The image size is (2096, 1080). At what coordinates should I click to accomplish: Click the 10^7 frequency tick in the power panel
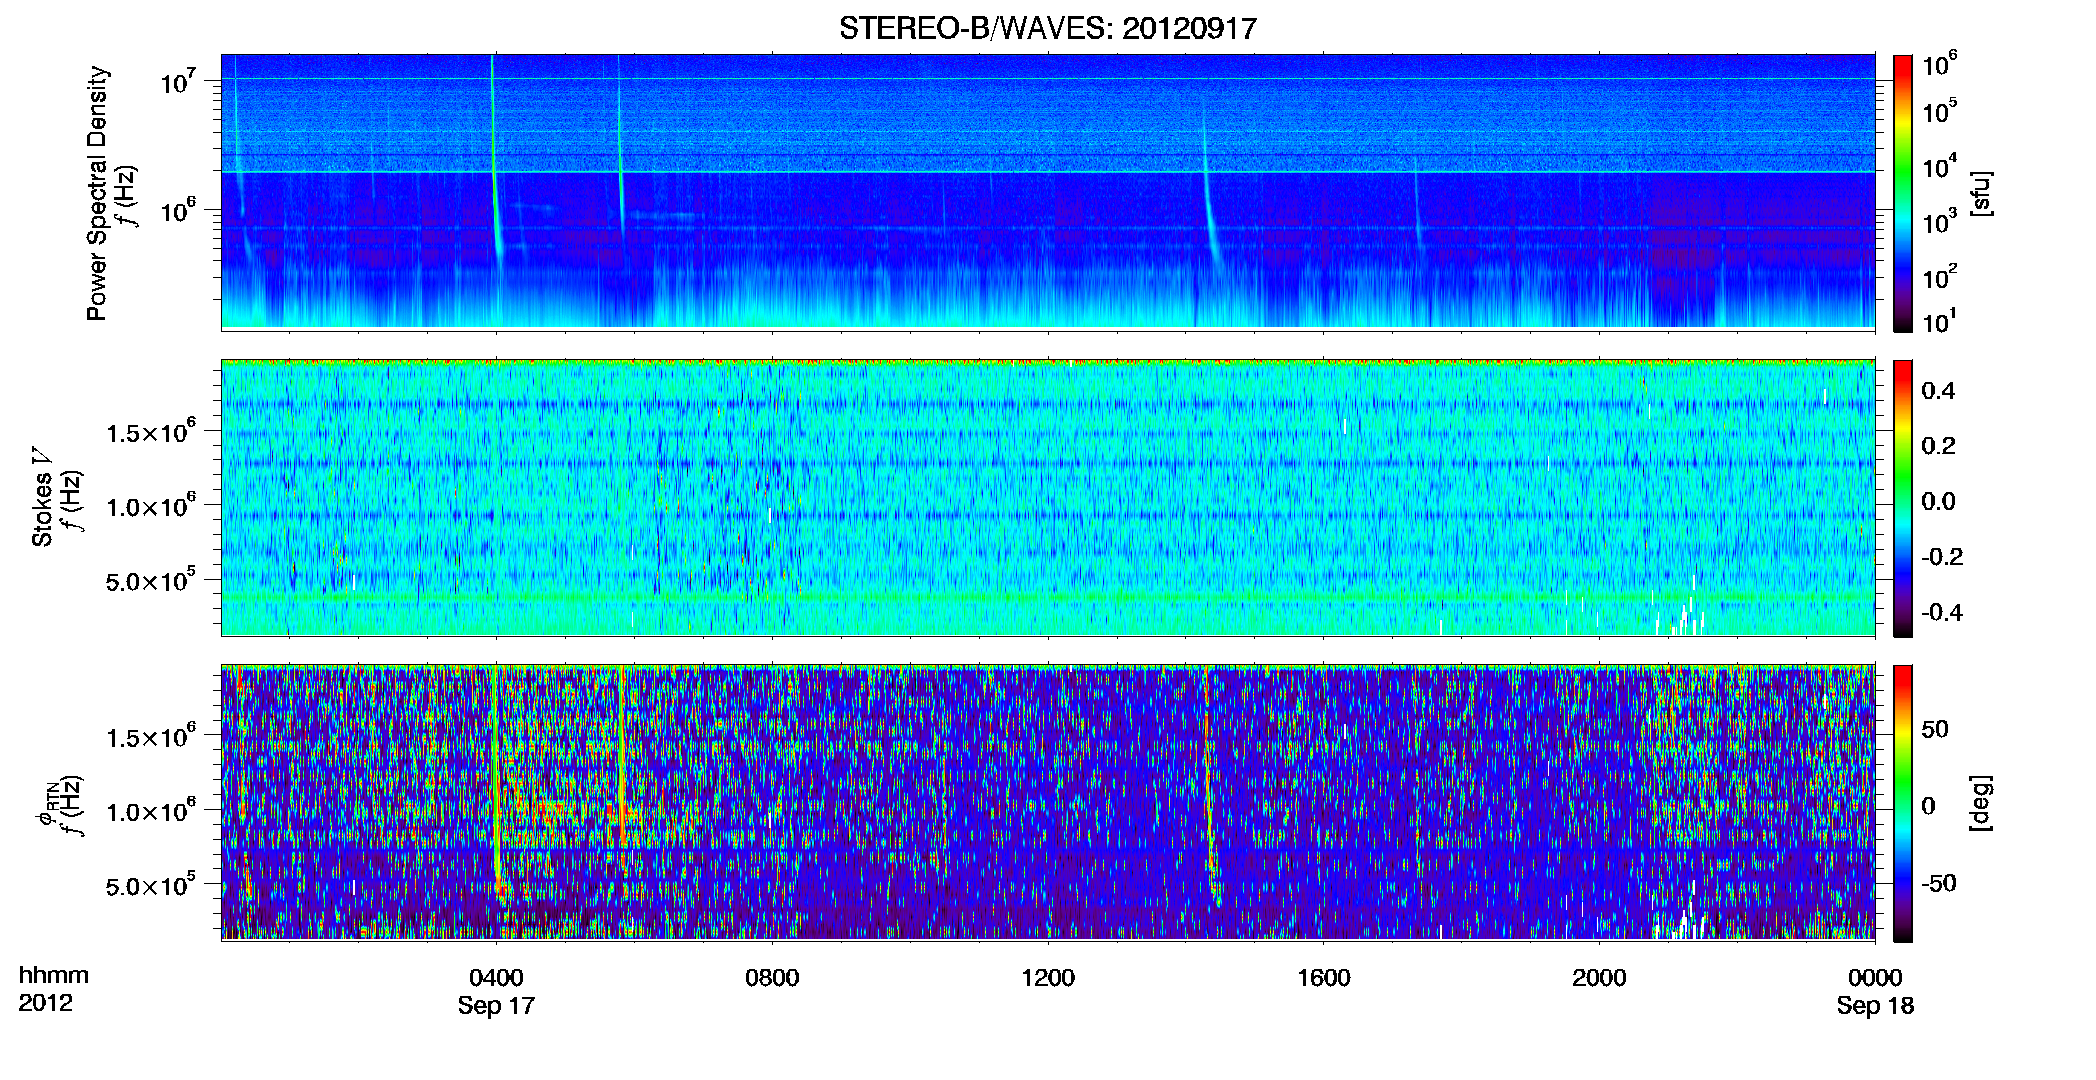178,81
